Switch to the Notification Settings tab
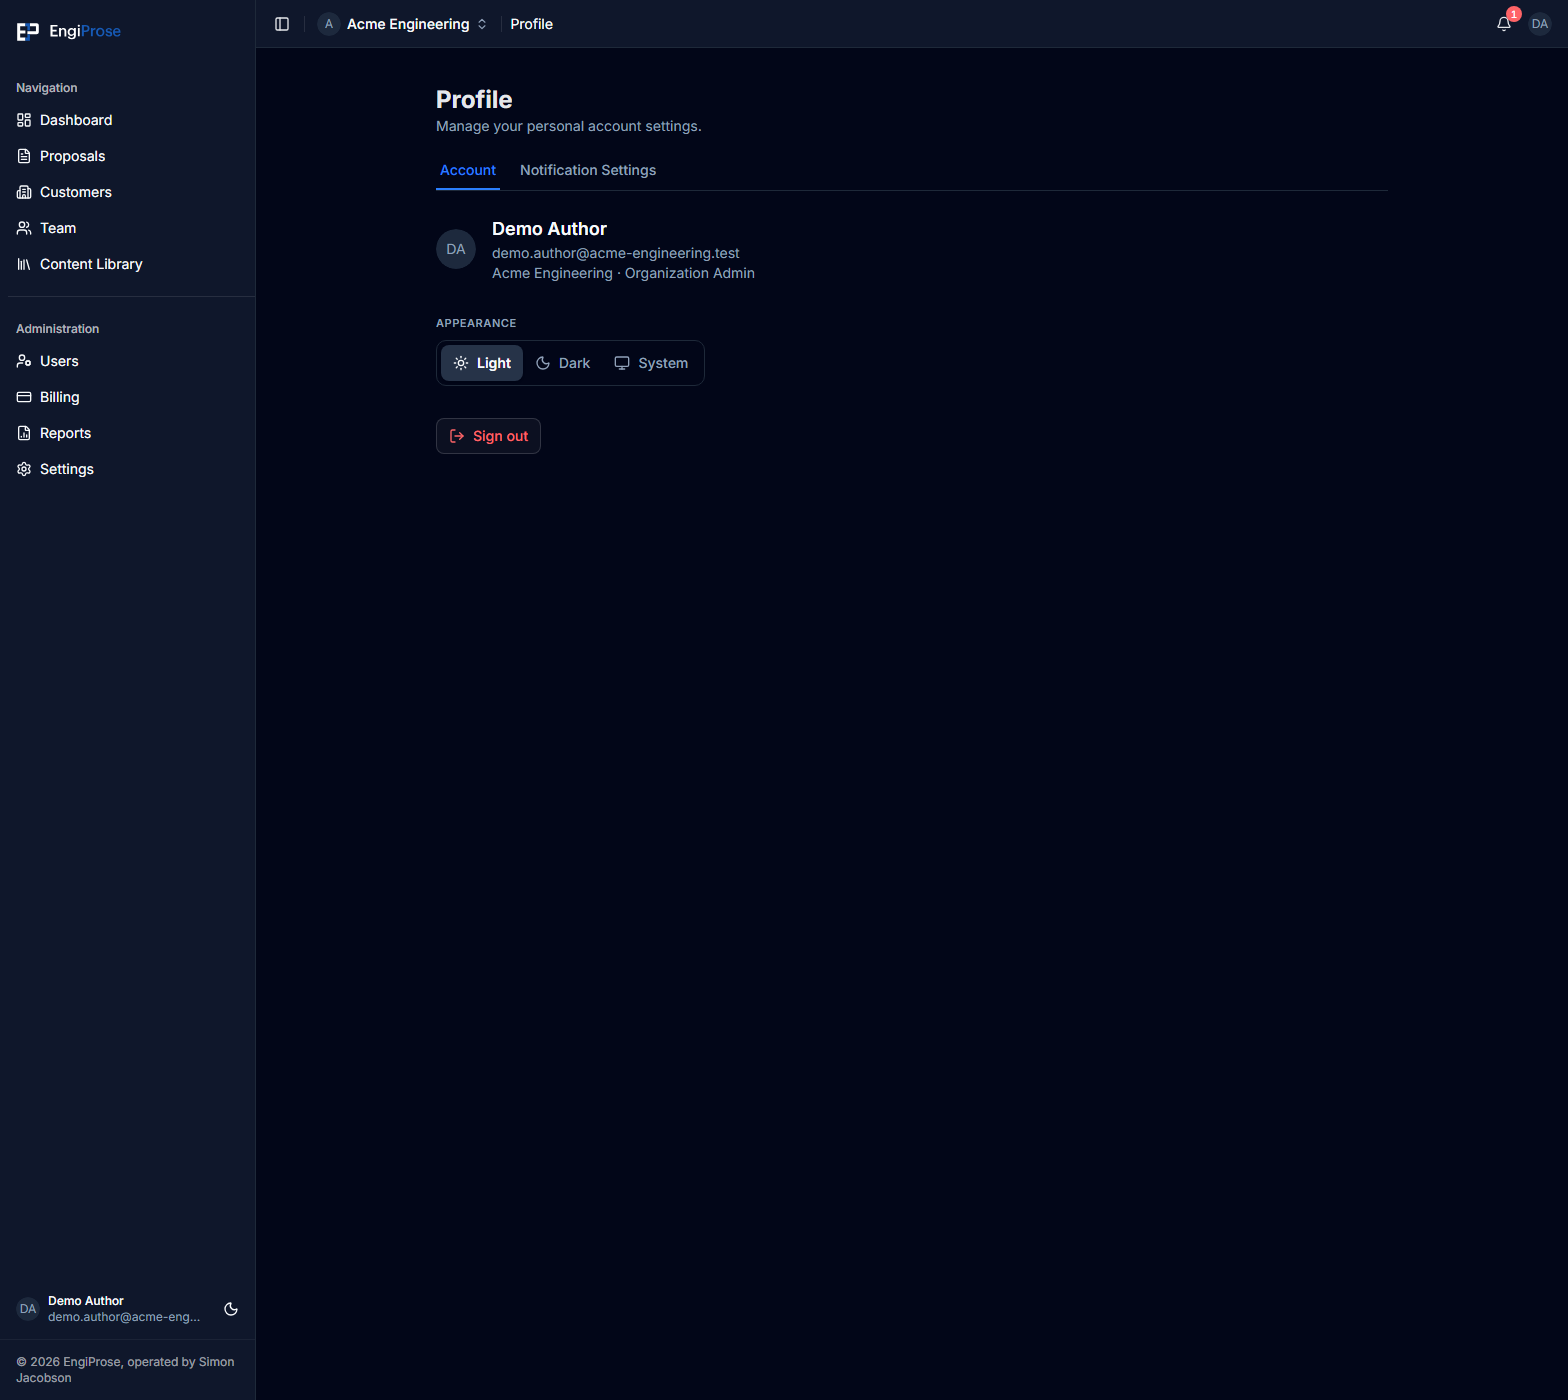 coord(588,171)
